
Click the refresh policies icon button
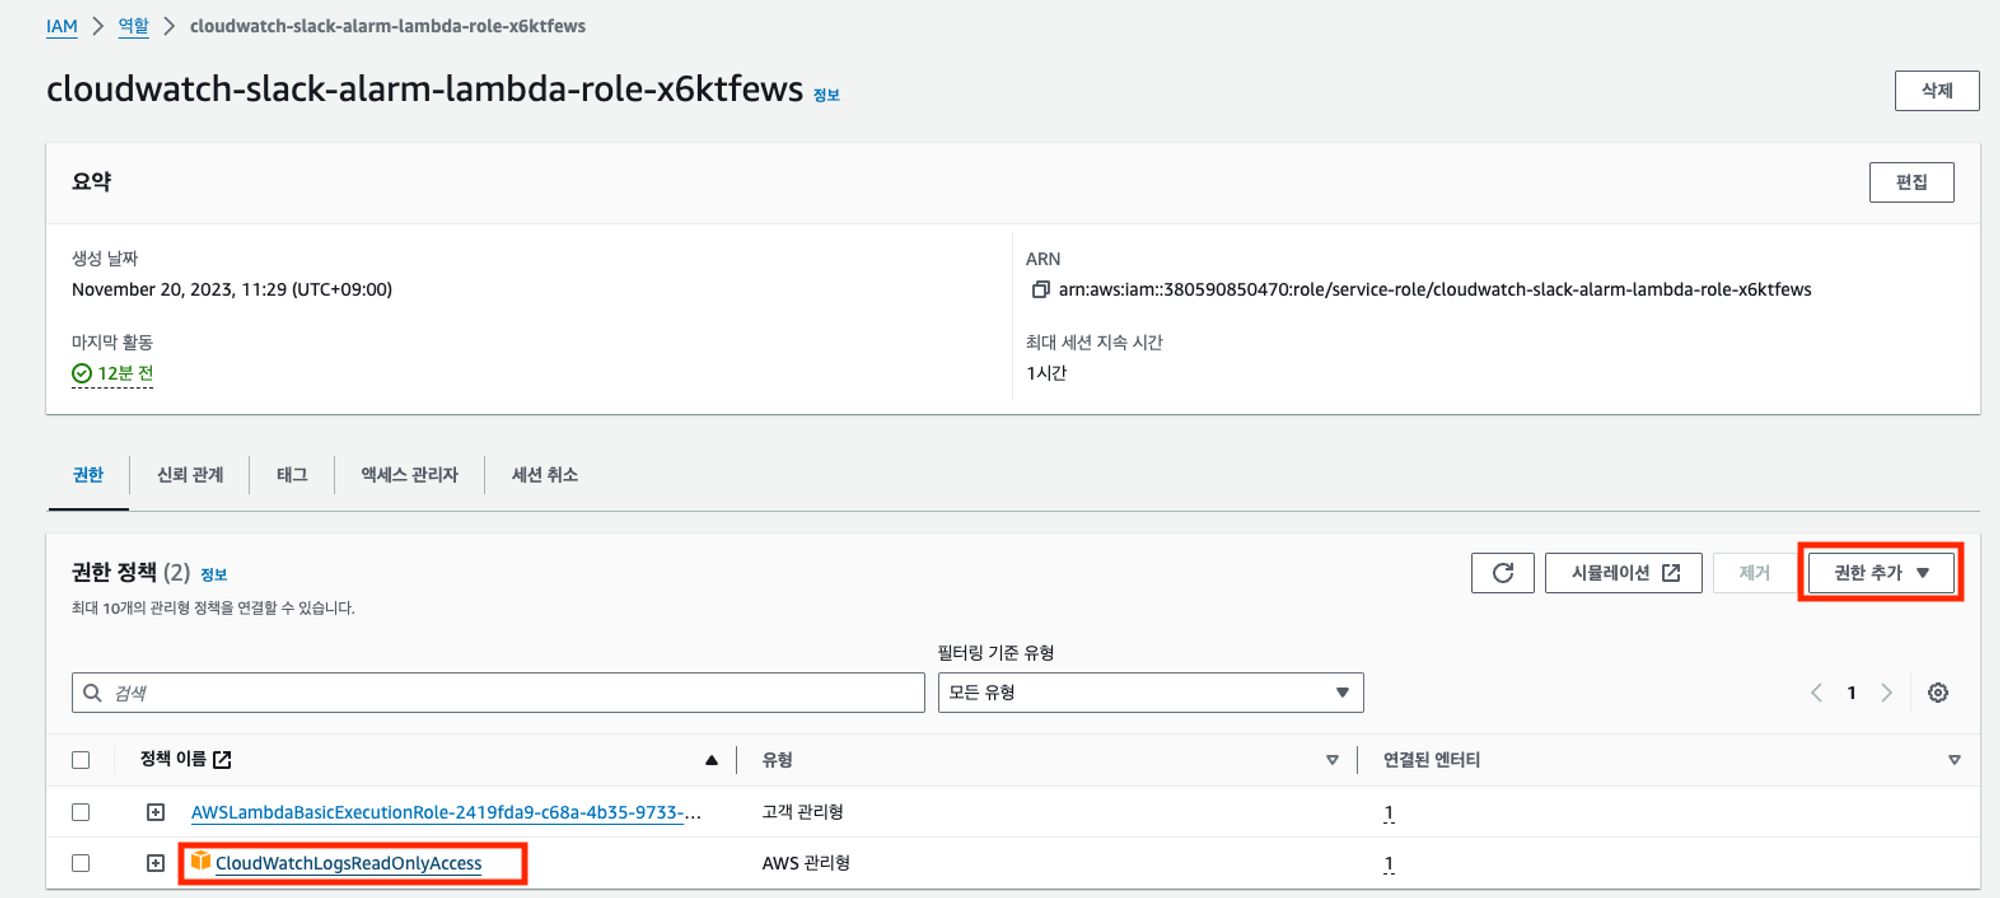pos(1502,573)
